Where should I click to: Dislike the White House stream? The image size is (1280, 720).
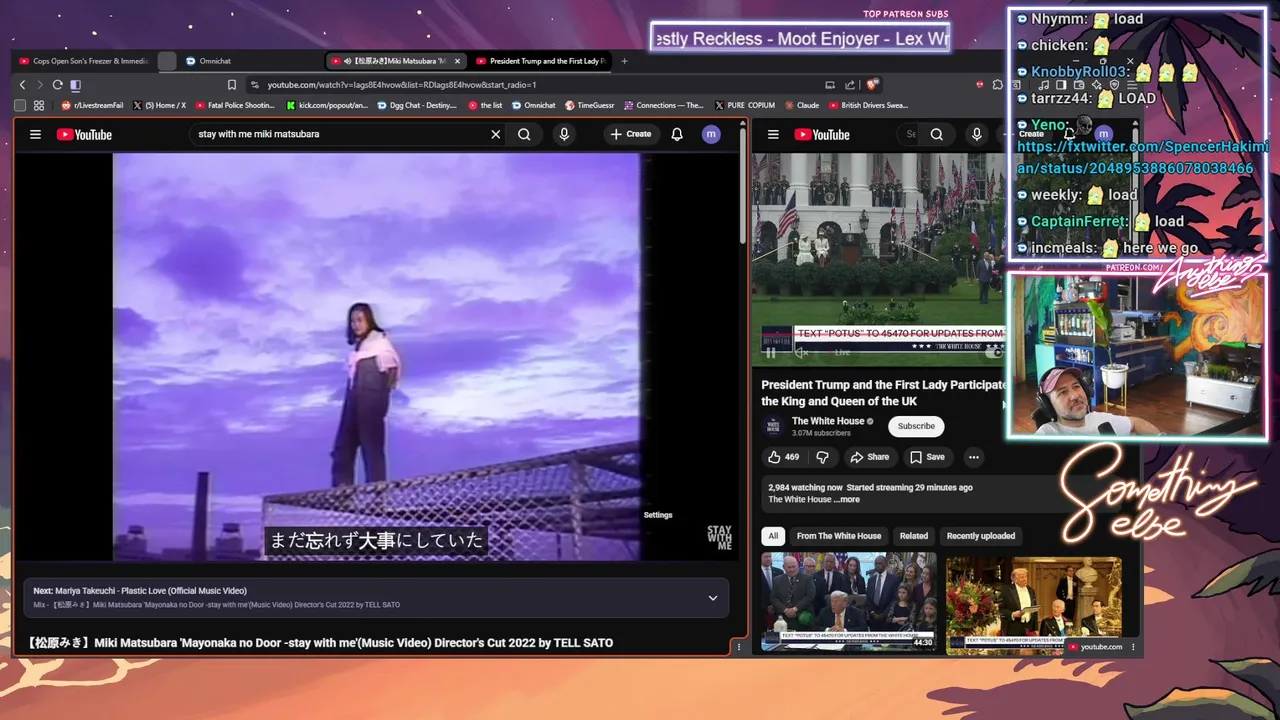[823, 457]
